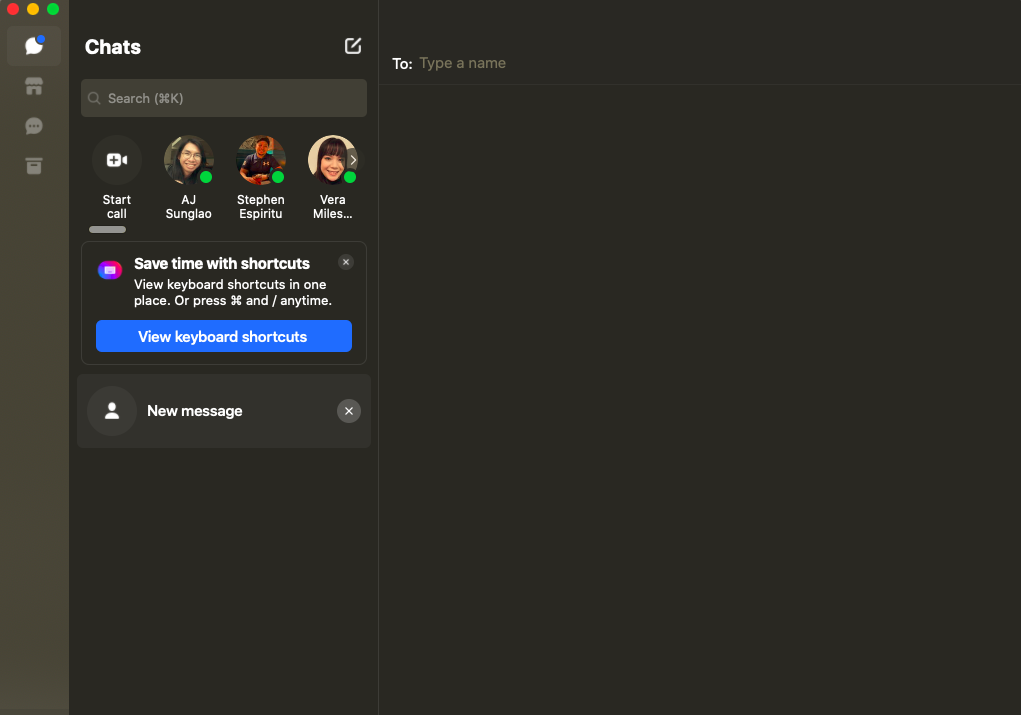Select Vera Miles' active contact avatar
The image size is (1021, 715).
click(332, 160)
